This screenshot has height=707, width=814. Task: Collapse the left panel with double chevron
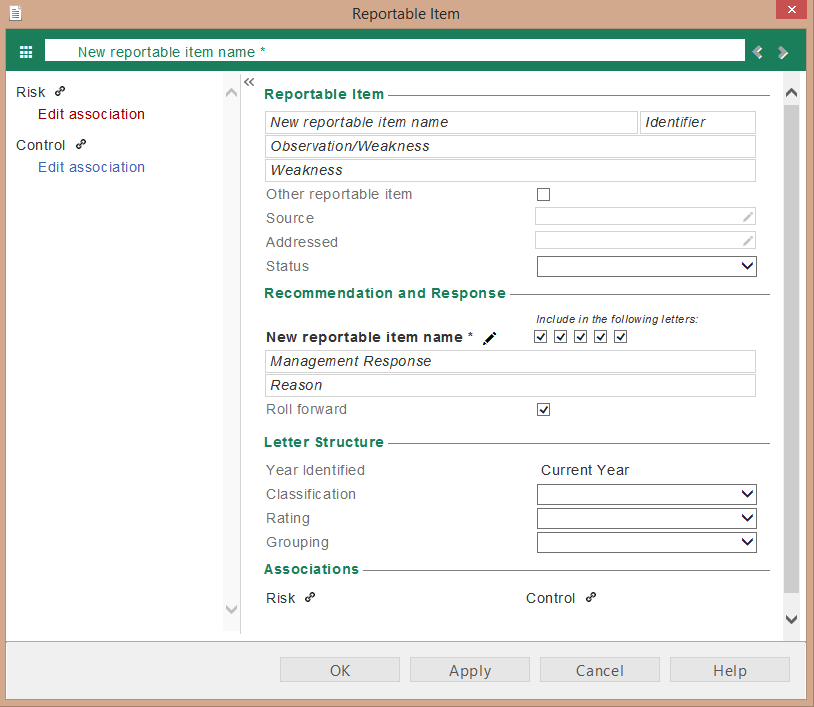click(x=249, y=81)
